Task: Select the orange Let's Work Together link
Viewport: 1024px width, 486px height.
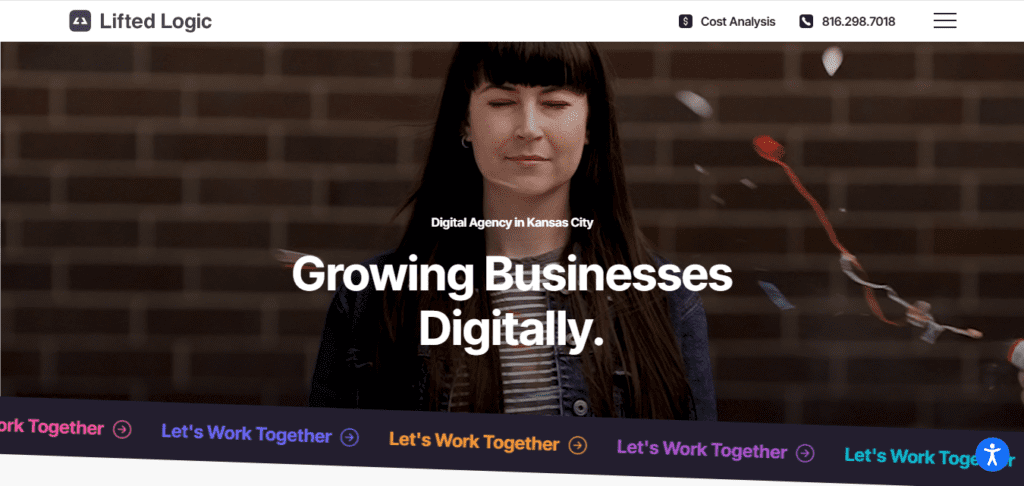Action: click(x=474, y=442)
